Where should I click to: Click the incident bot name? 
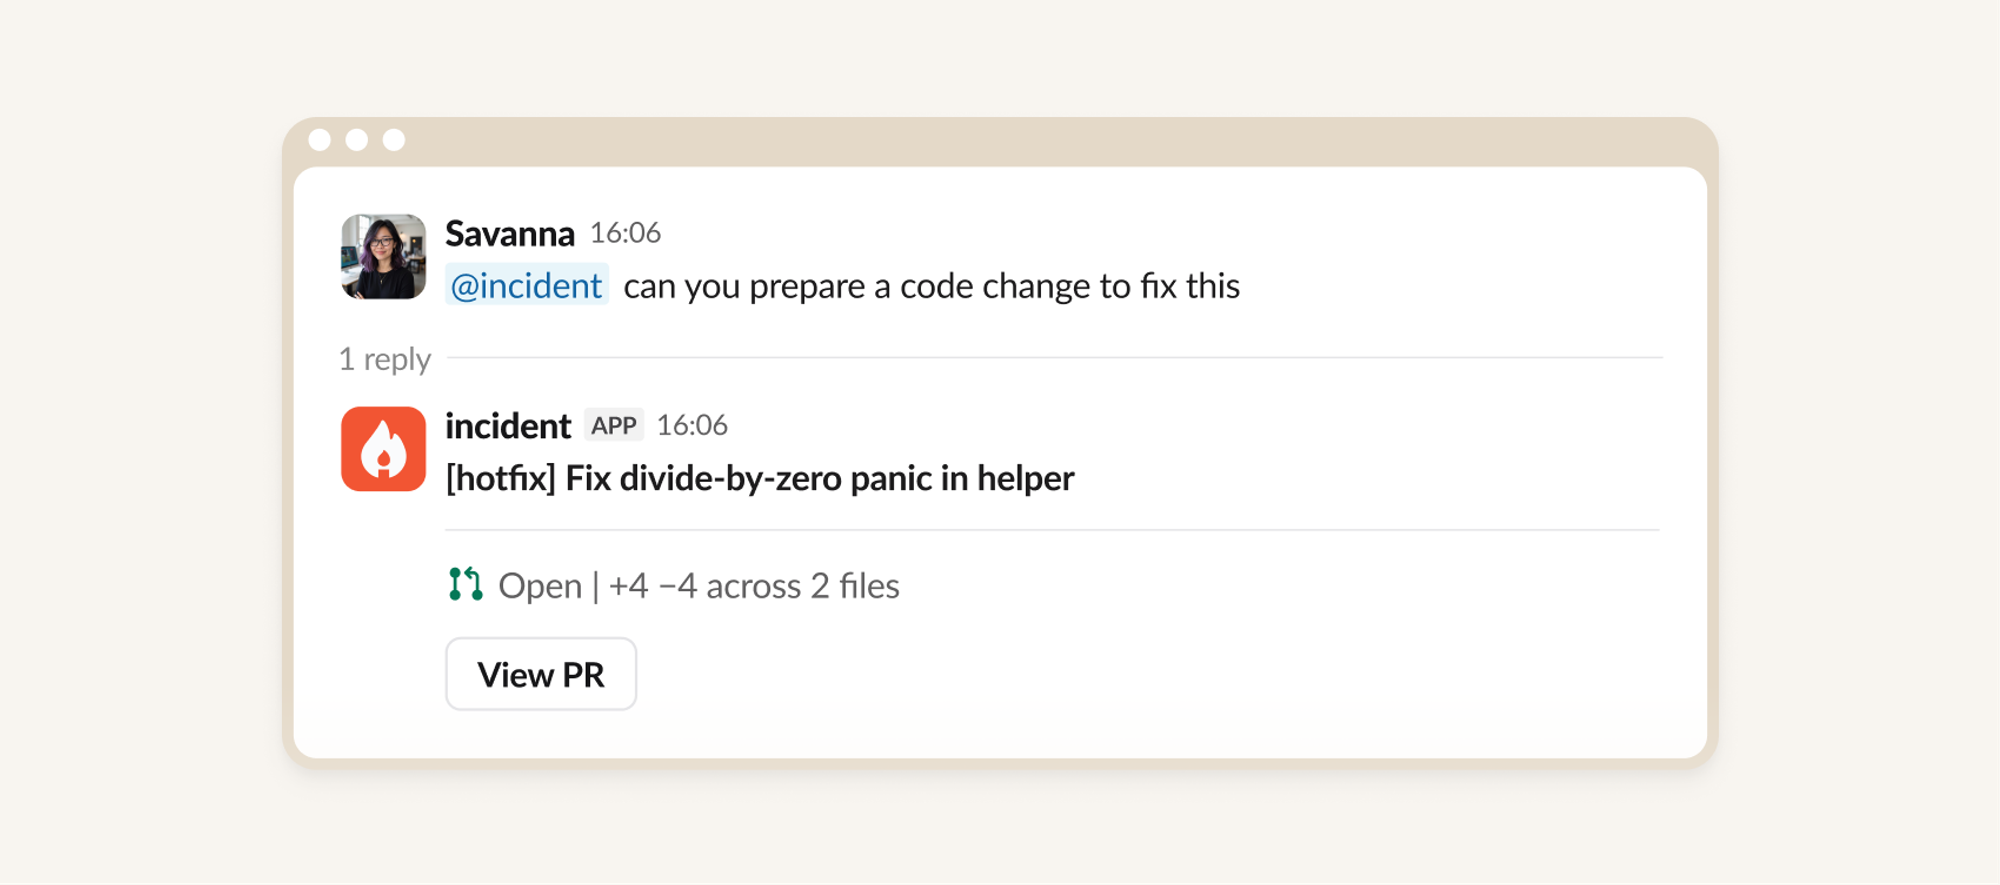[x=508, y=426]
